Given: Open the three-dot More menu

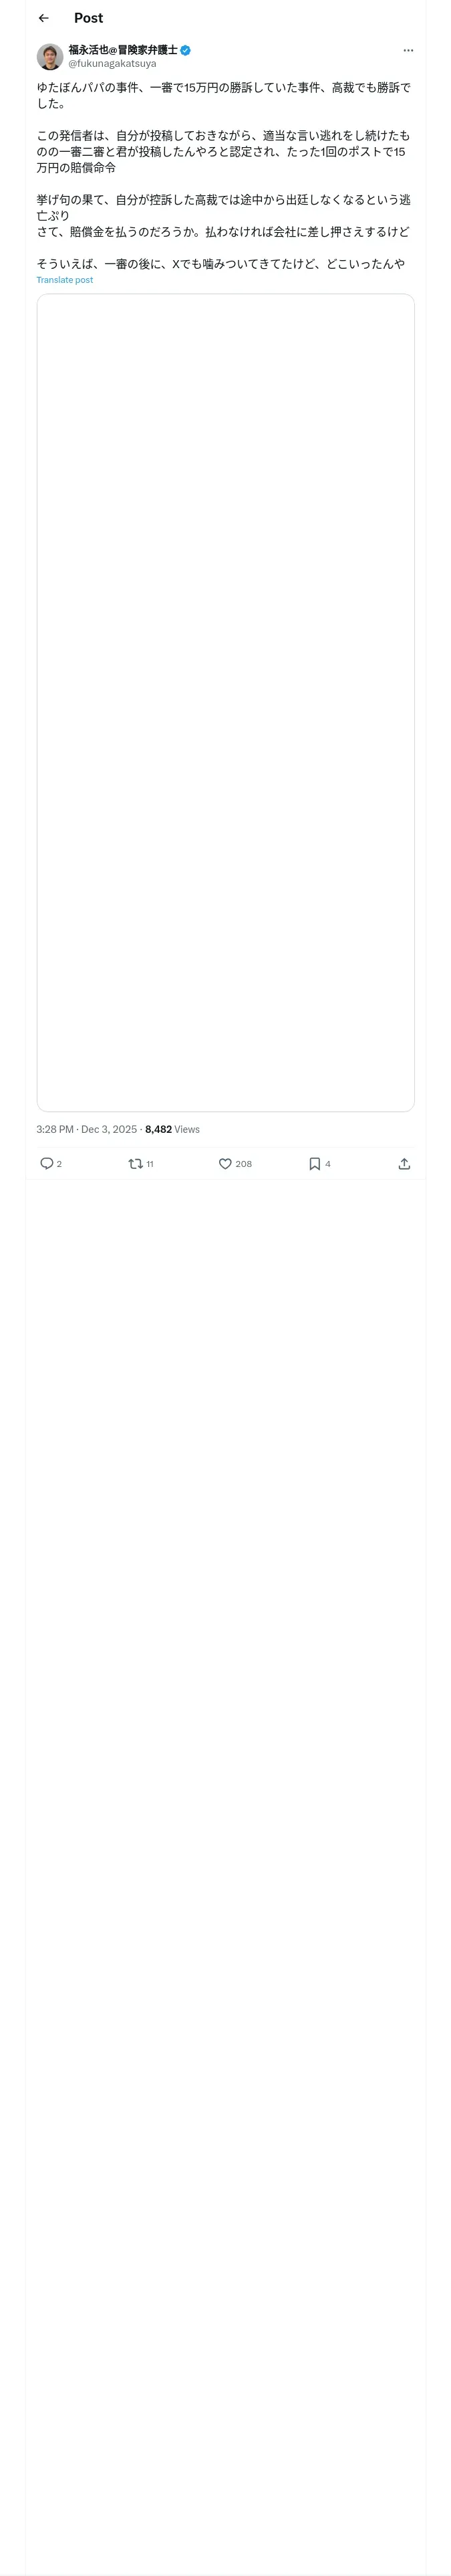Looking at the screenshot, I should [408, 50].
